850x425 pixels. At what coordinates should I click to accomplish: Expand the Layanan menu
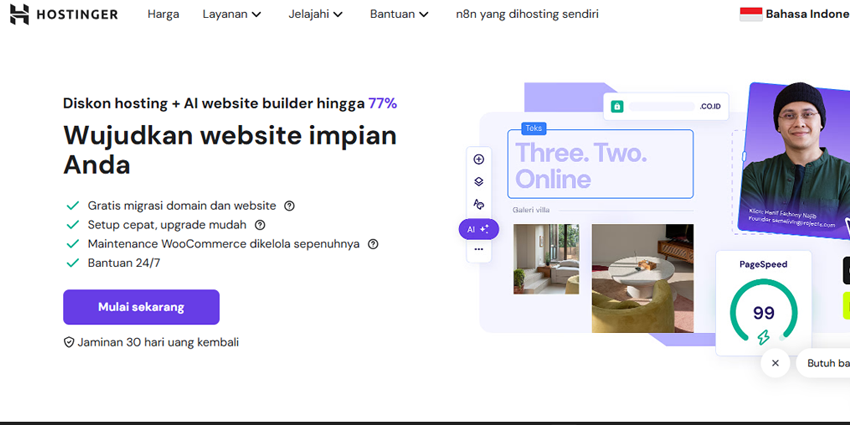[231, 14]
